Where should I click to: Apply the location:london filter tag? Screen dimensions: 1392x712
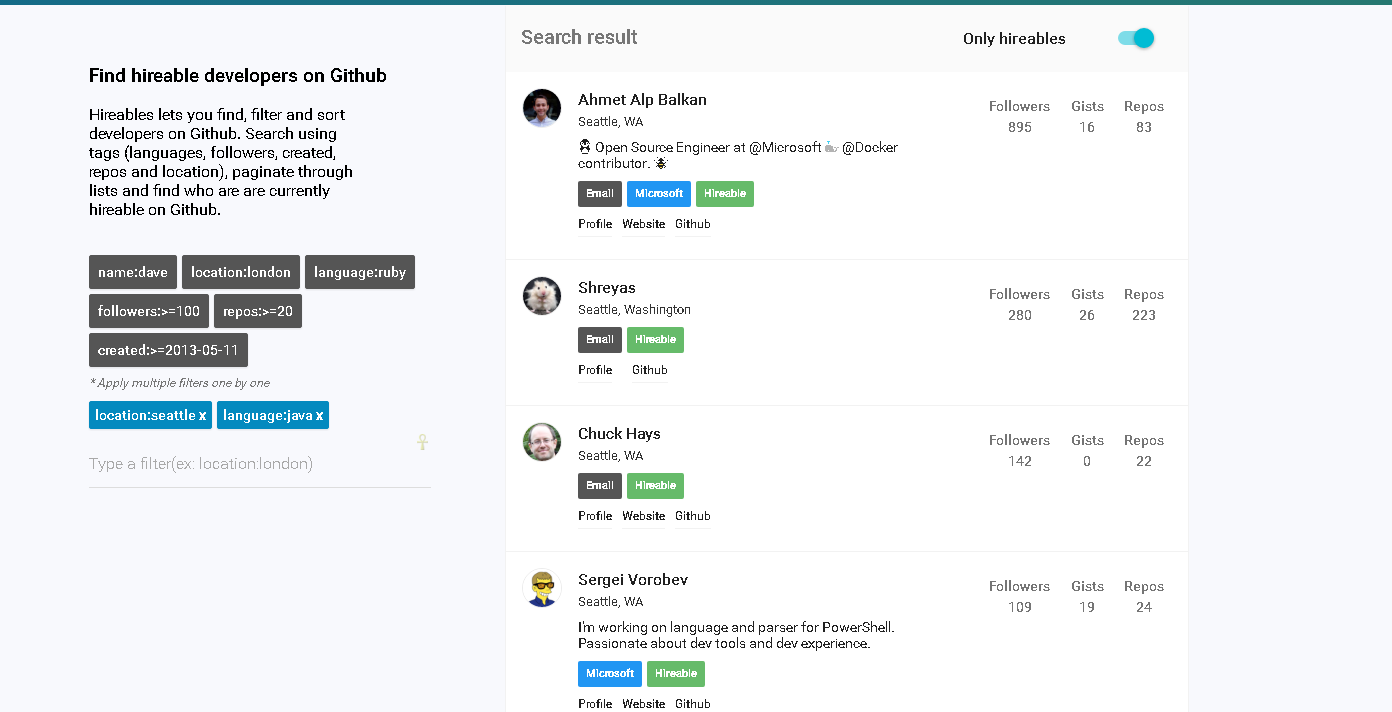pos(240,271)
